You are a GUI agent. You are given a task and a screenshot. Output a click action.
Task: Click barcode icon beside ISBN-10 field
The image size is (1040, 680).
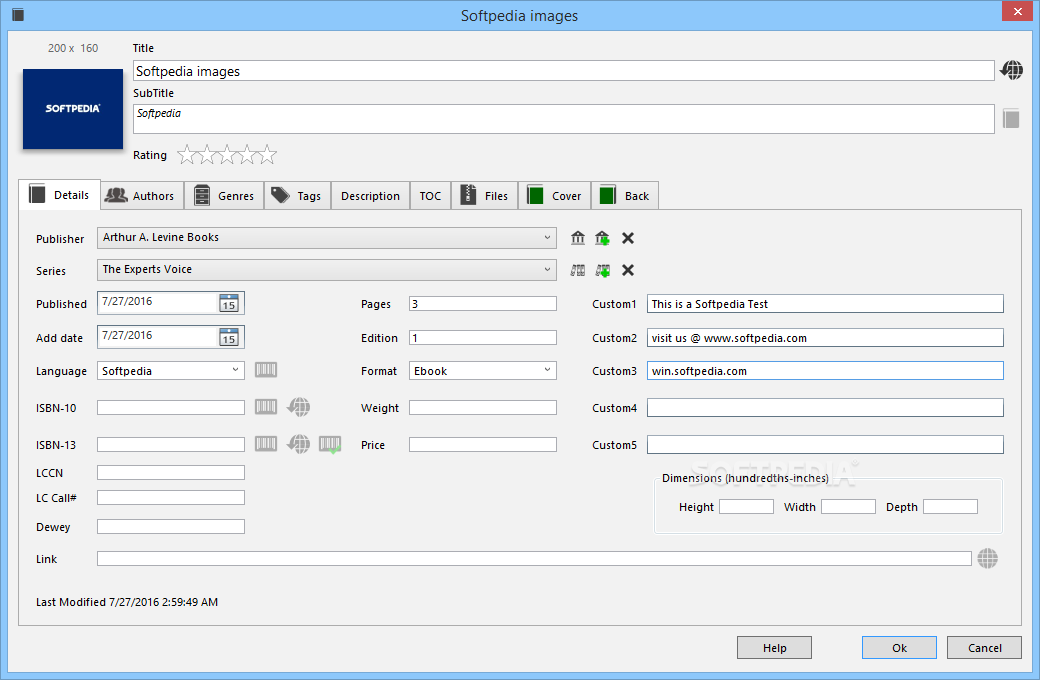[266, 407]
